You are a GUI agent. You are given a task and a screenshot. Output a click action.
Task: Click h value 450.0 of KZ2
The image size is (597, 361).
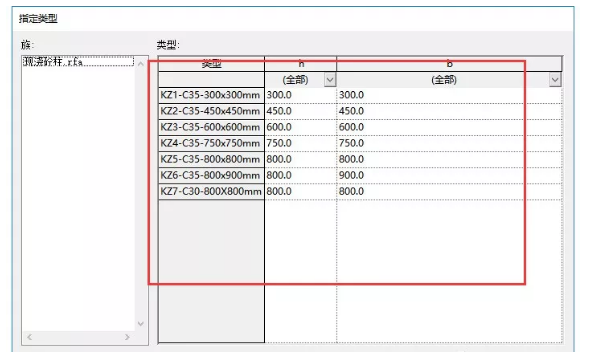click(x=301, y=111)
